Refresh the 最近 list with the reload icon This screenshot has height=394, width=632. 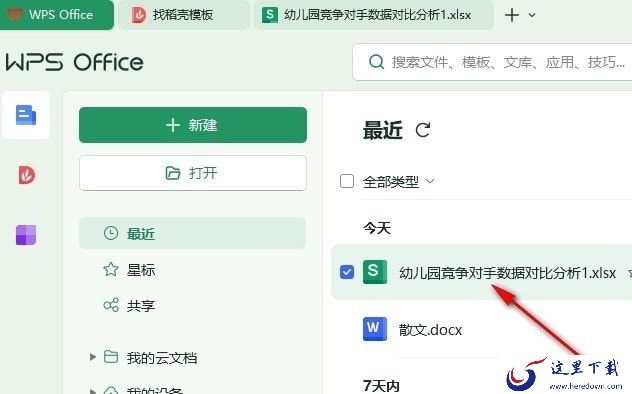tap(423, 130)
